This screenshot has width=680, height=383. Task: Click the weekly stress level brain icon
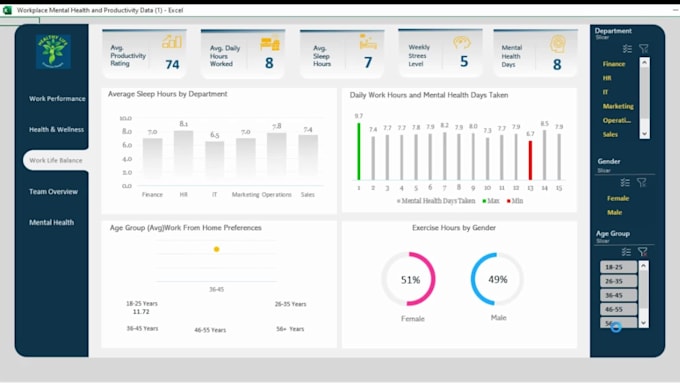462,43
